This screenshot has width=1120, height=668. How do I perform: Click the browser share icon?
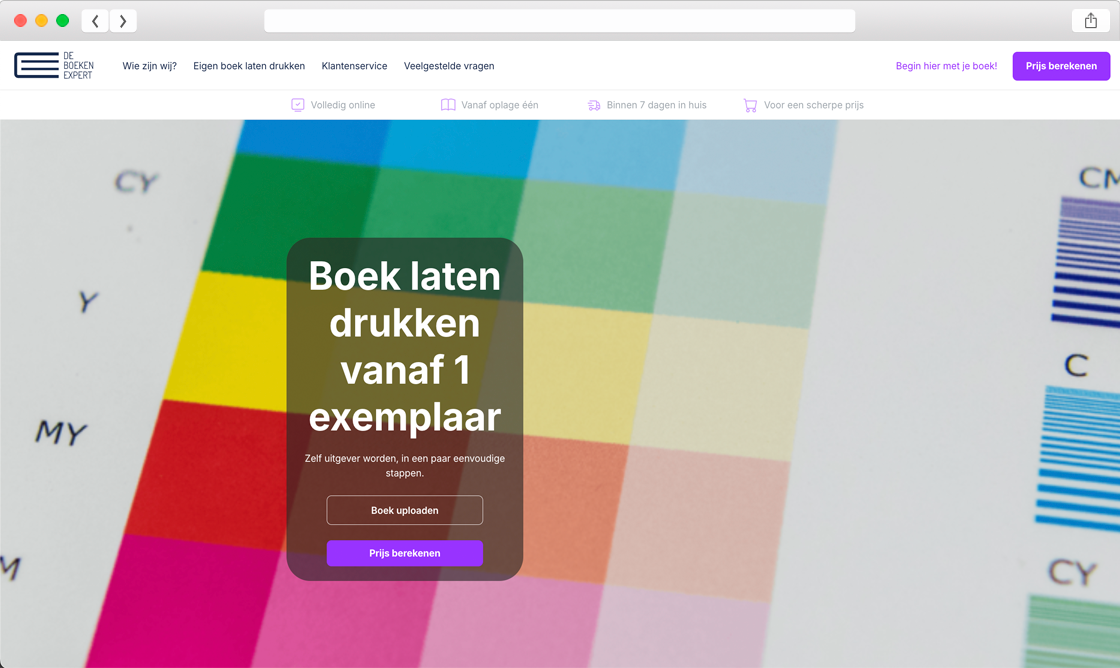tap(1090, 21)
